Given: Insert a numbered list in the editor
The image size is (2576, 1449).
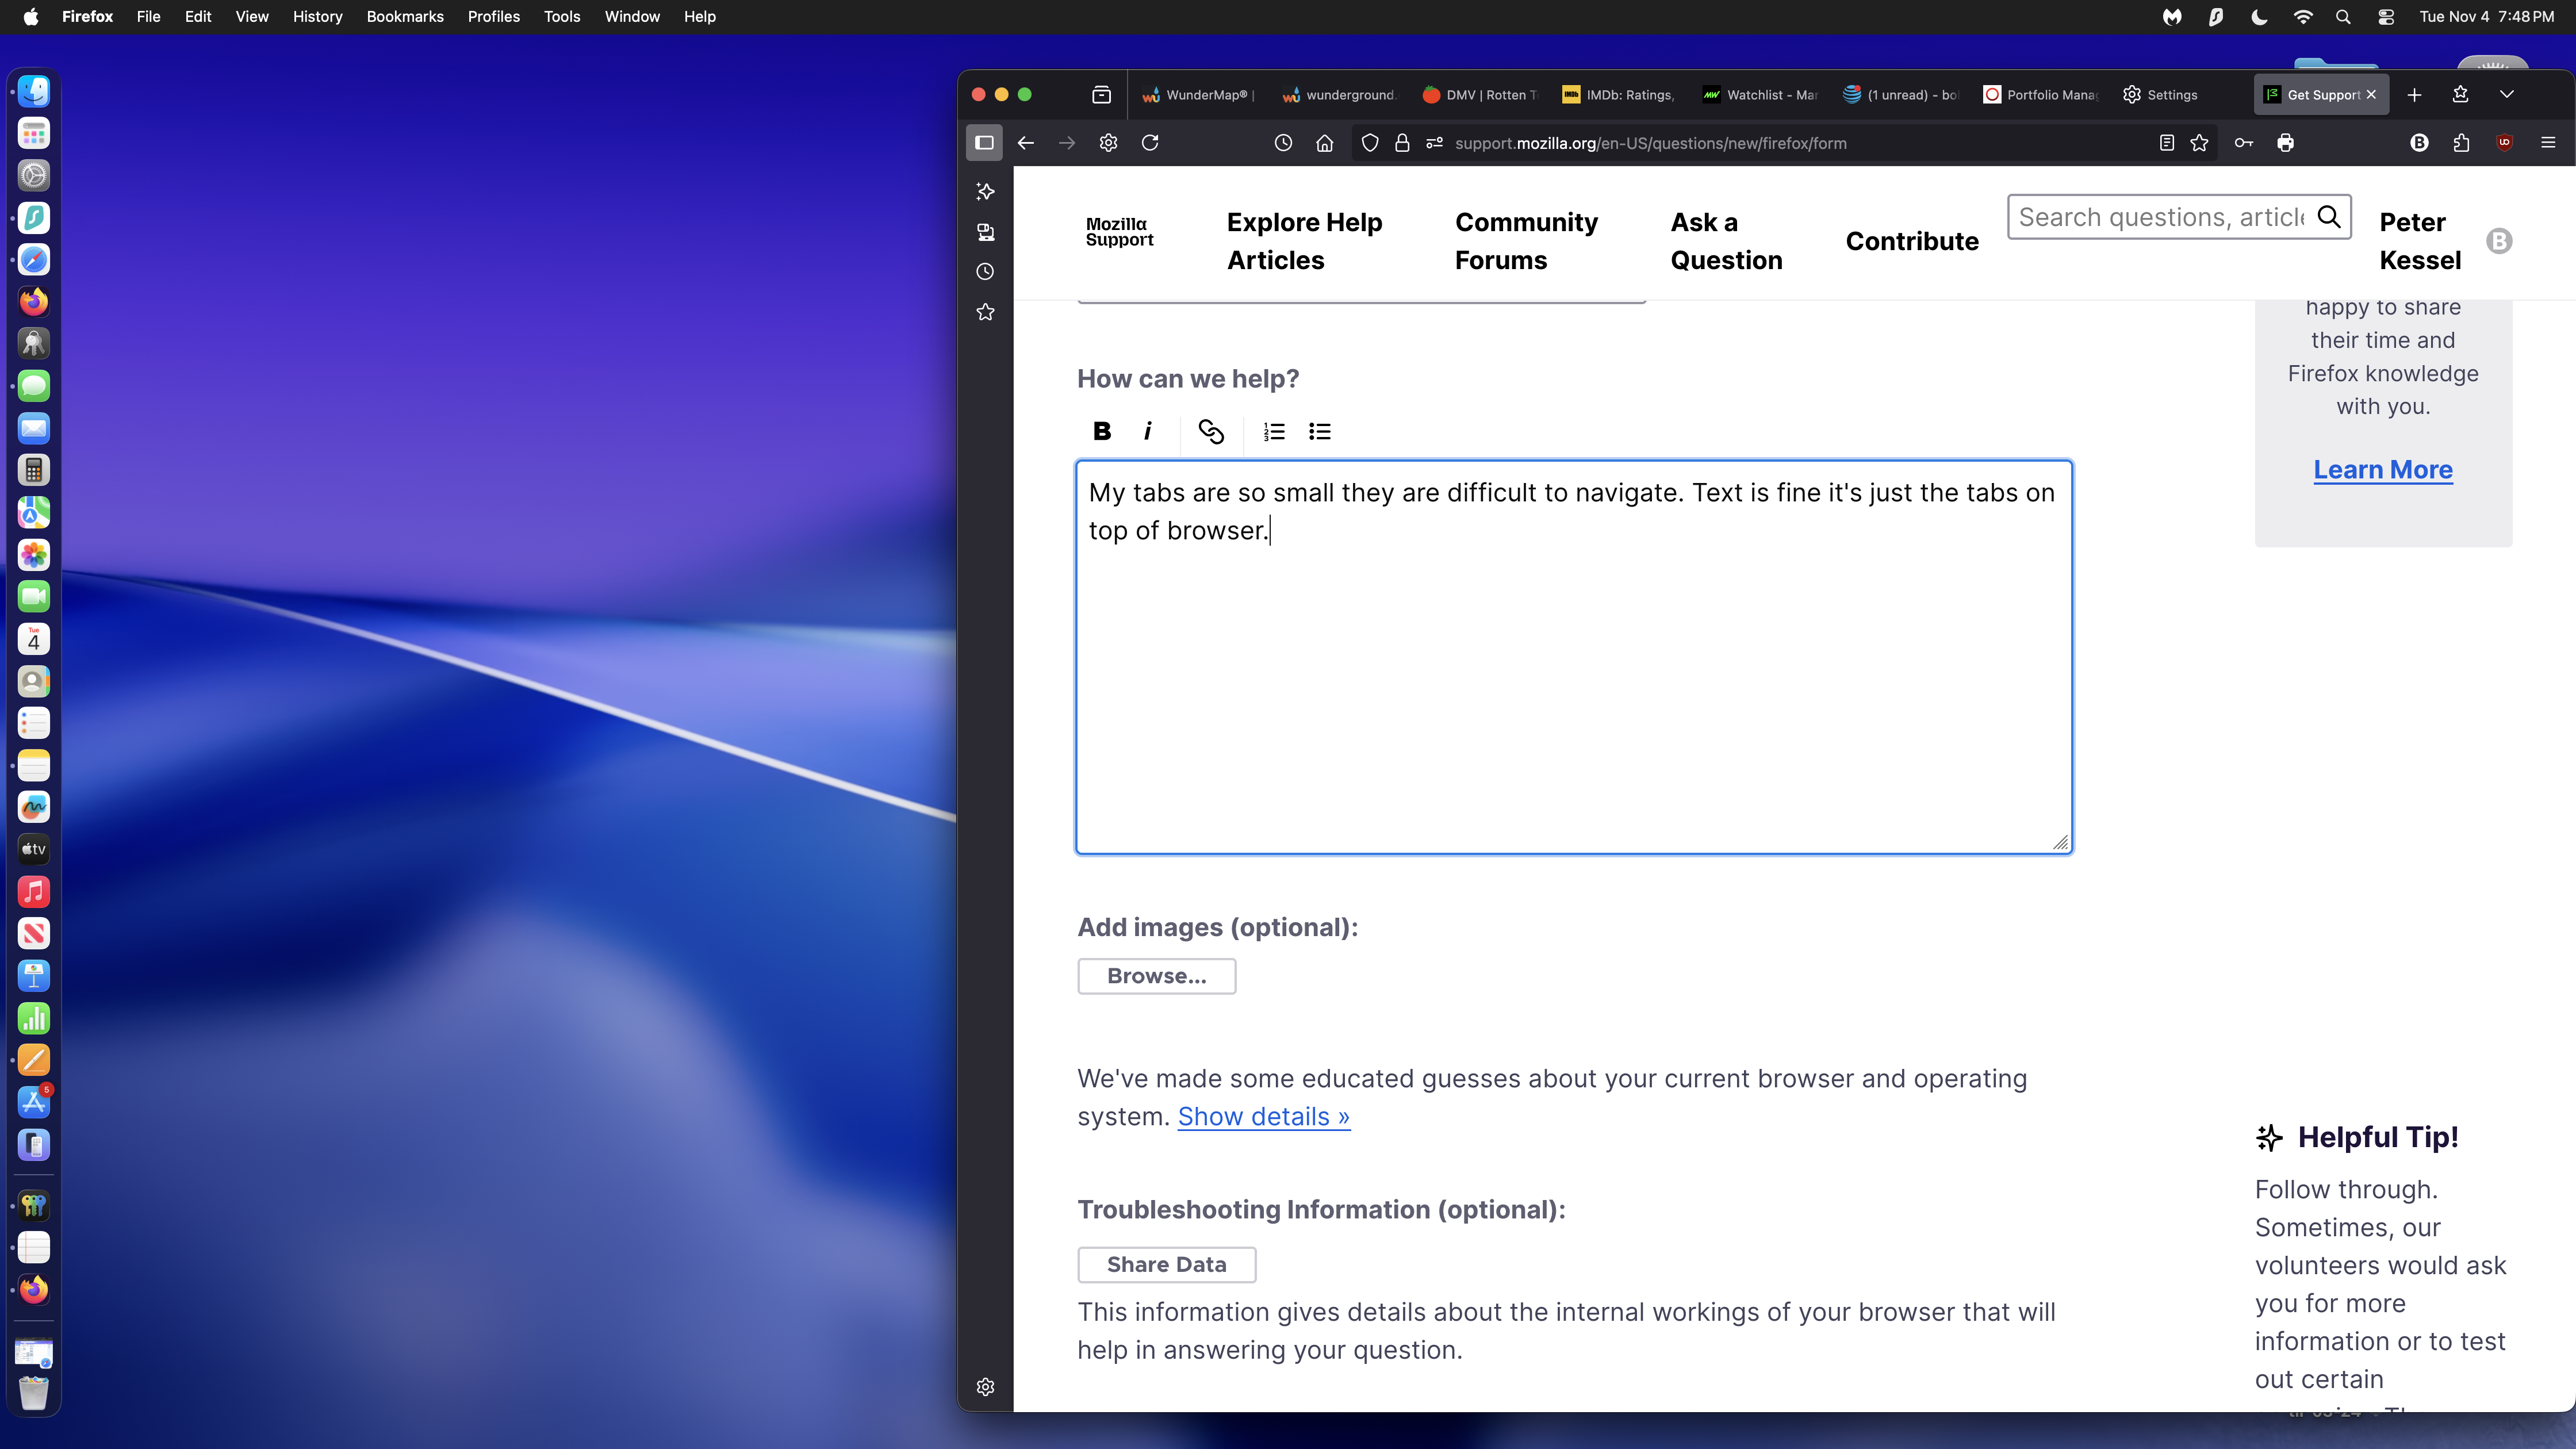Looking at the screenshot, I should [1273, 431].
